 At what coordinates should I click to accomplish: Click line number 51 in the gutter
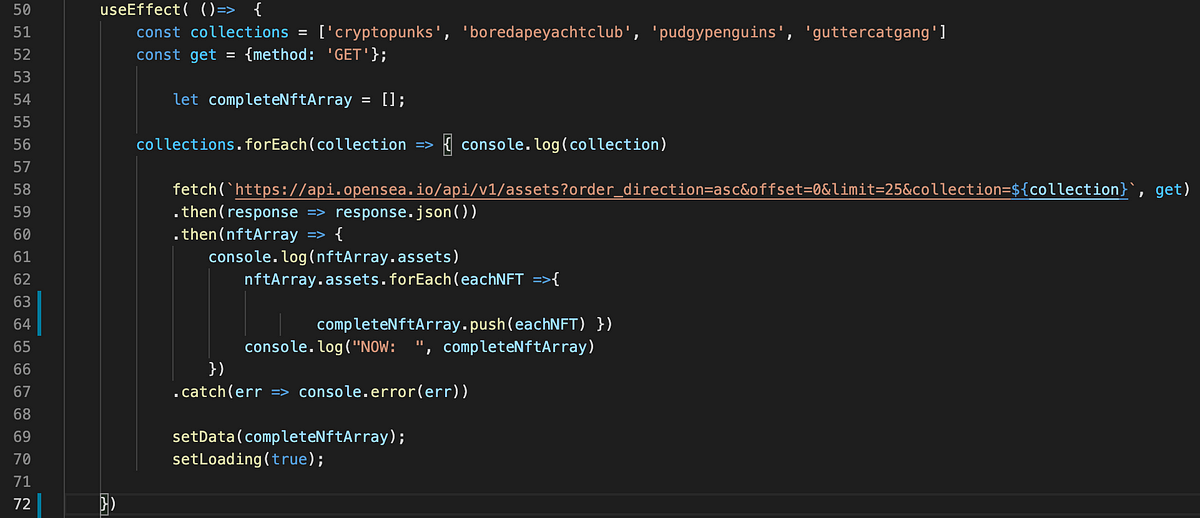(x=22, y=32)
